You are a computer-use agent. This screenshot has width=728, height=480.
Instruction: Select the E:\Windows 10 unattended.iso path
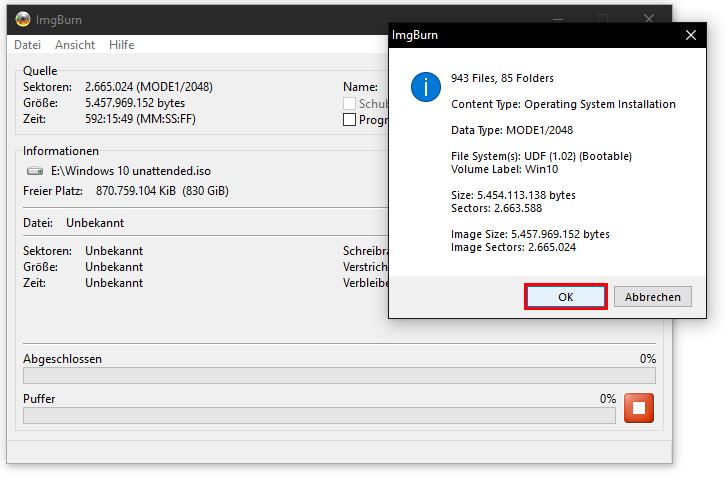131,171
